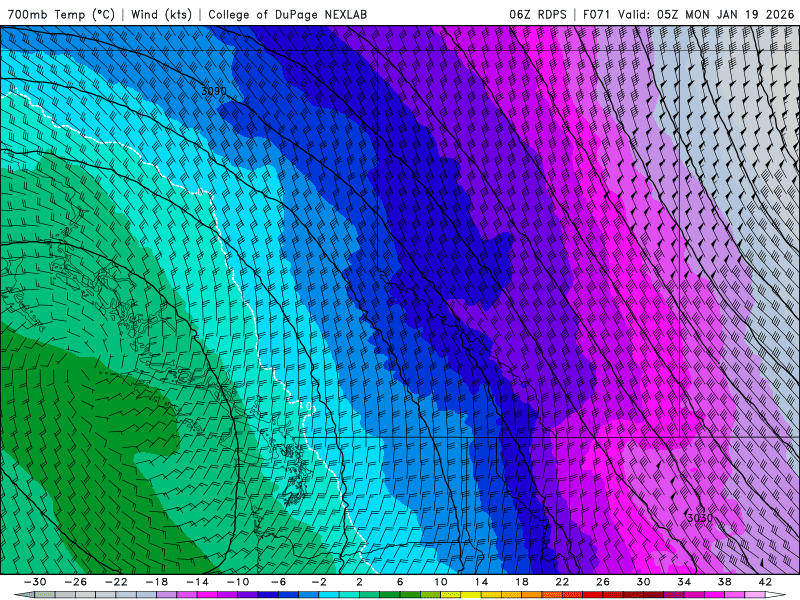Click 'College of DuPage NEXLAB' header text

(x=287, y=14)
